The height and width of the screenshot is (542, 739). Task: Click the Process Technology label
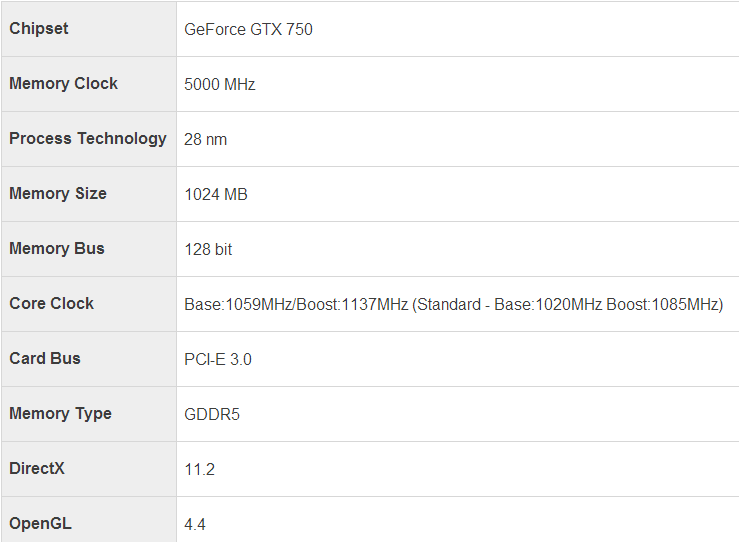[x=88, y=139]
